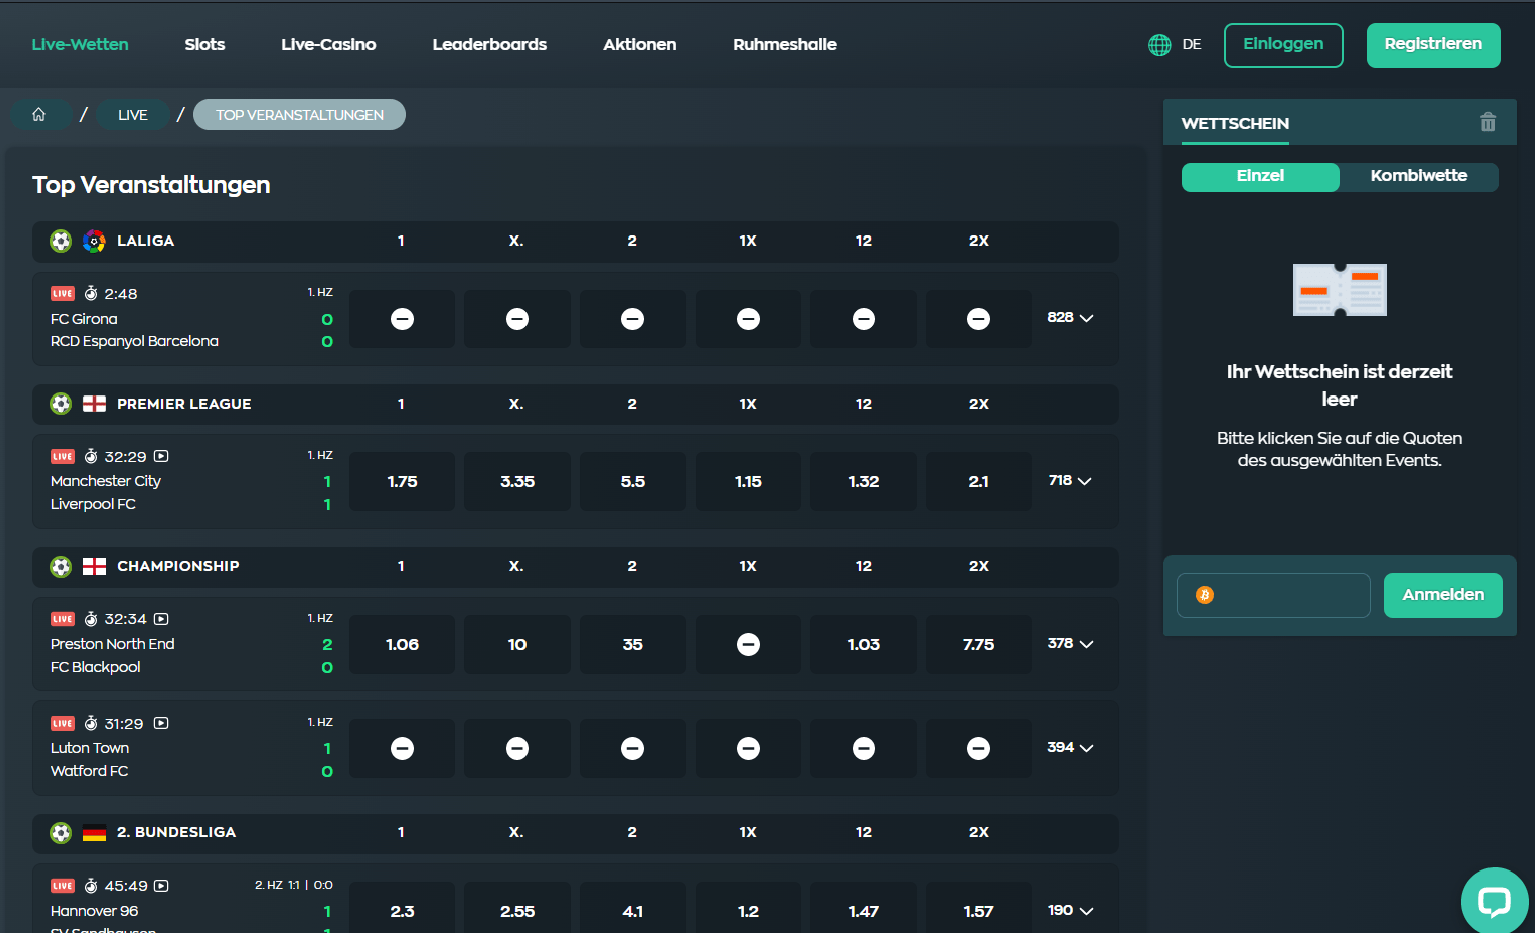The image size is (1535, 933).
Task: Click the LaLiga league logo
Action: point(94,241)
